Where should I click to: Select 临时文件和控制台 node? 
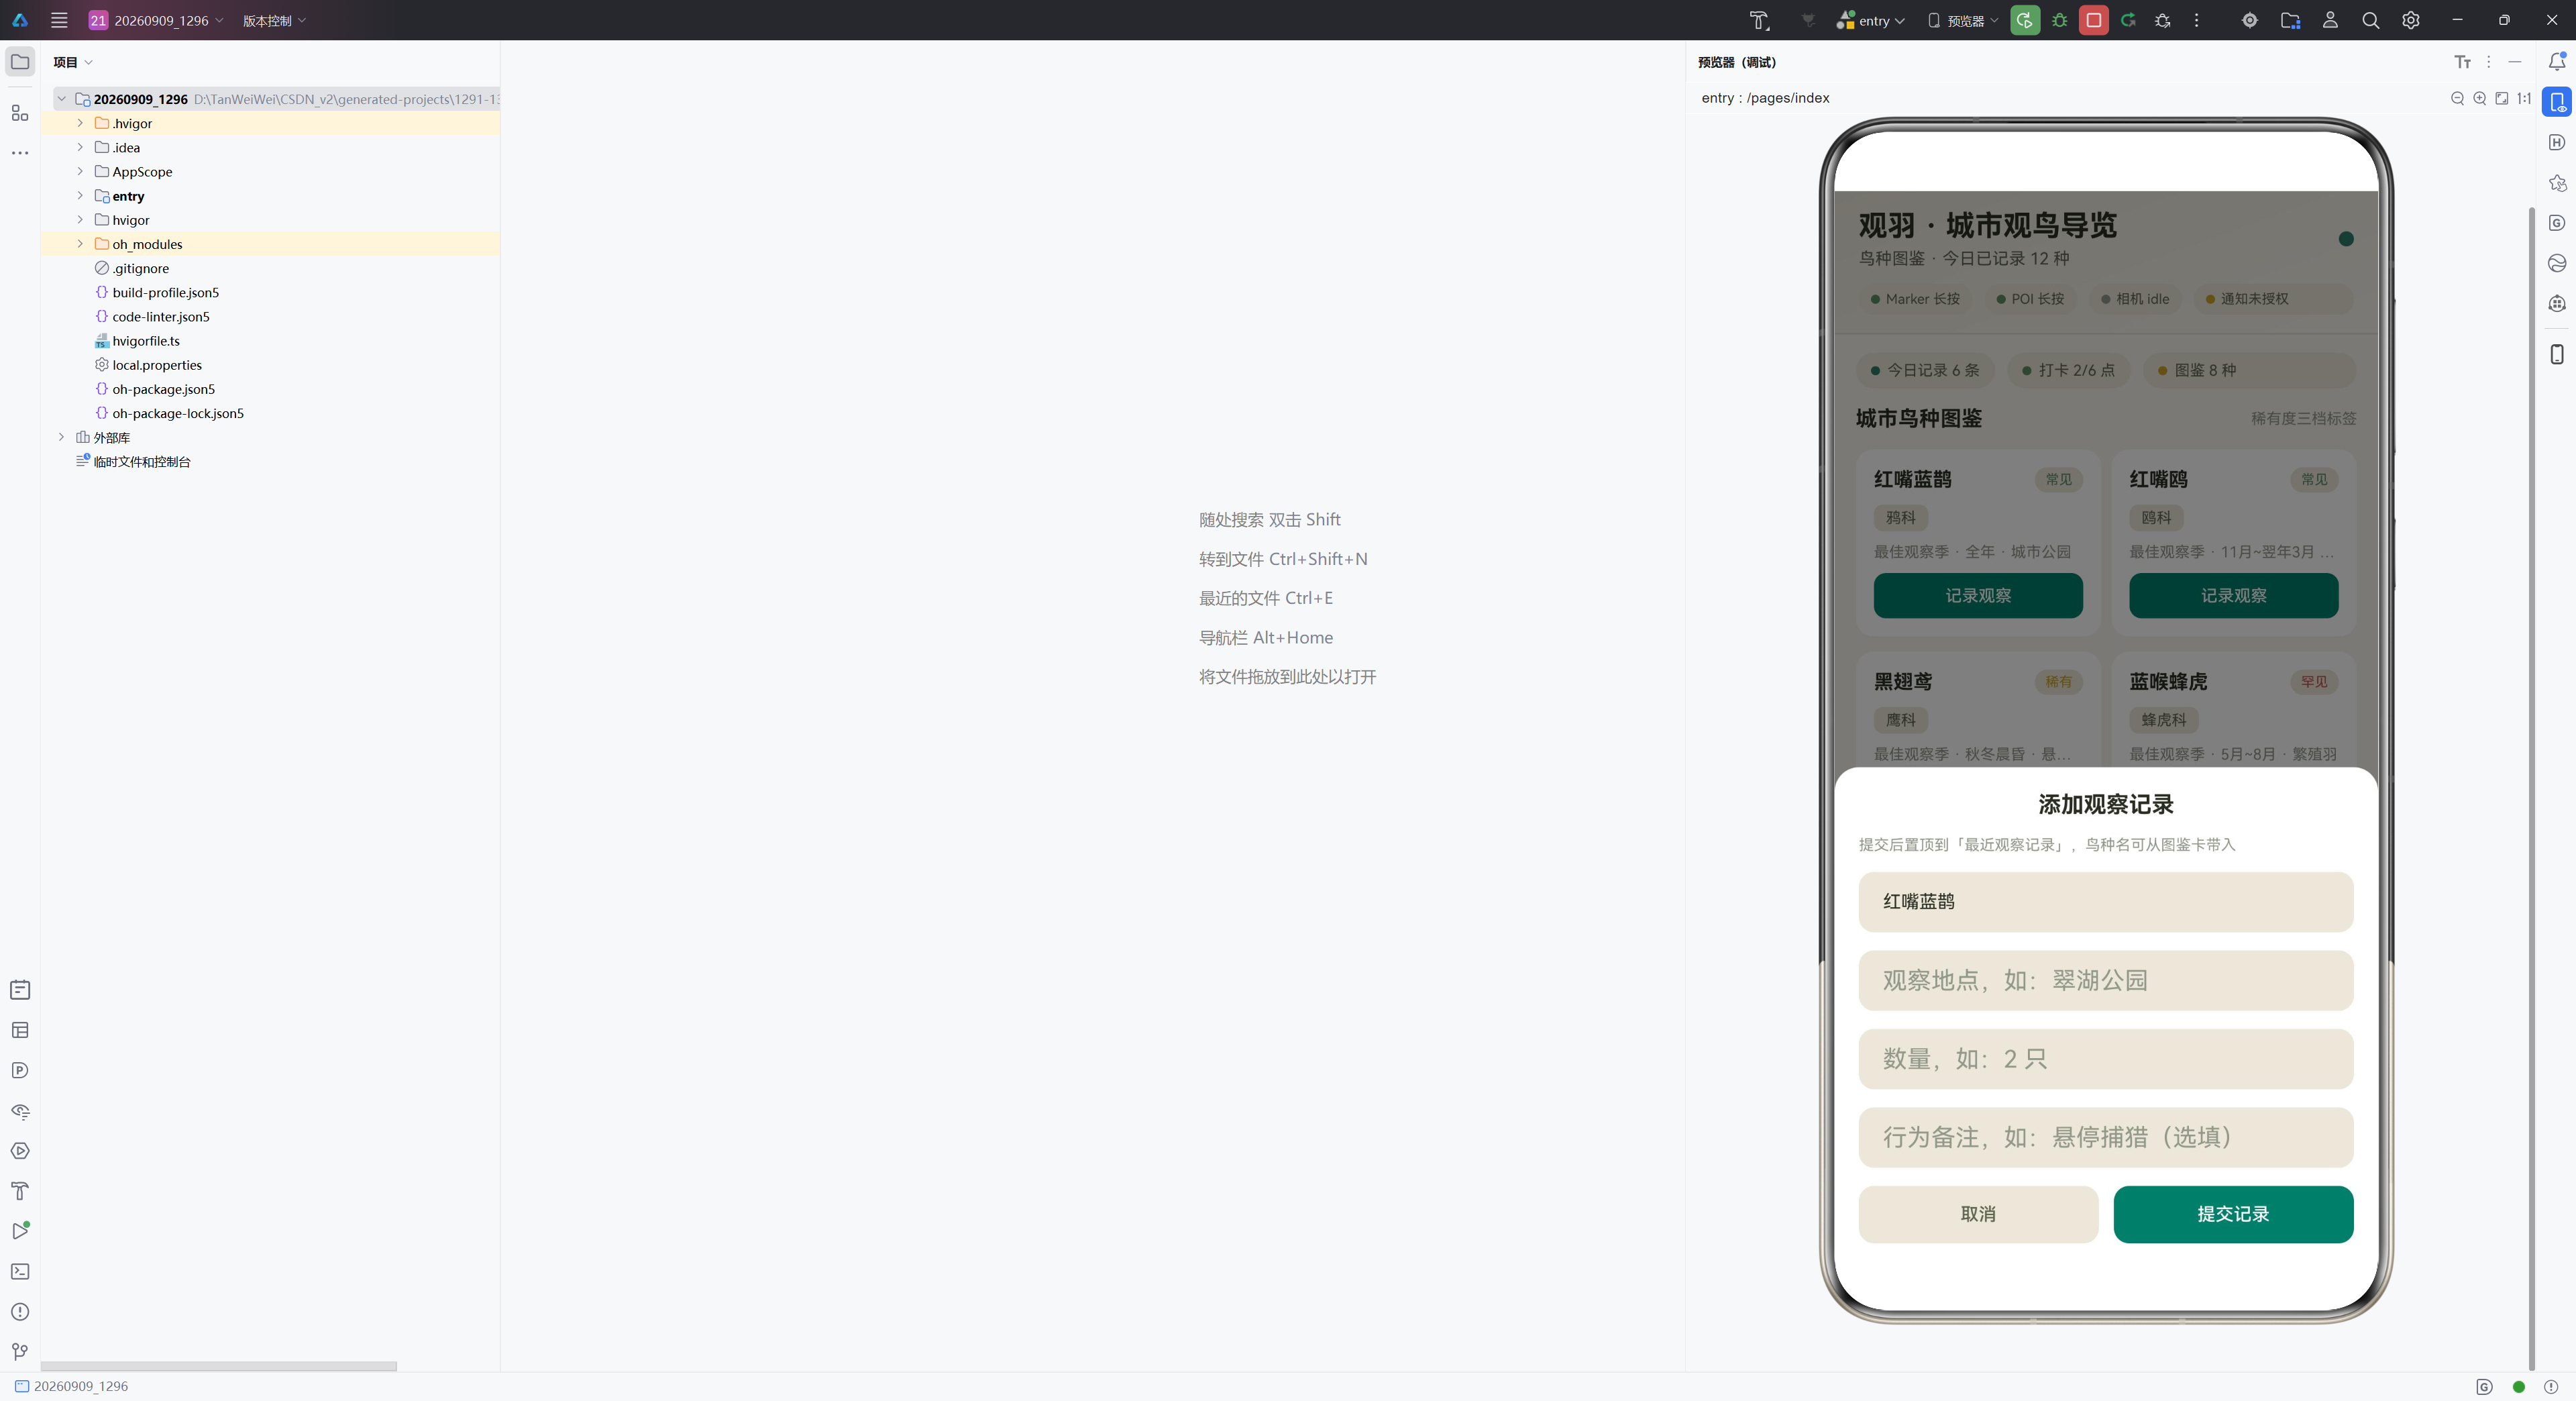(x=141, y=461)
